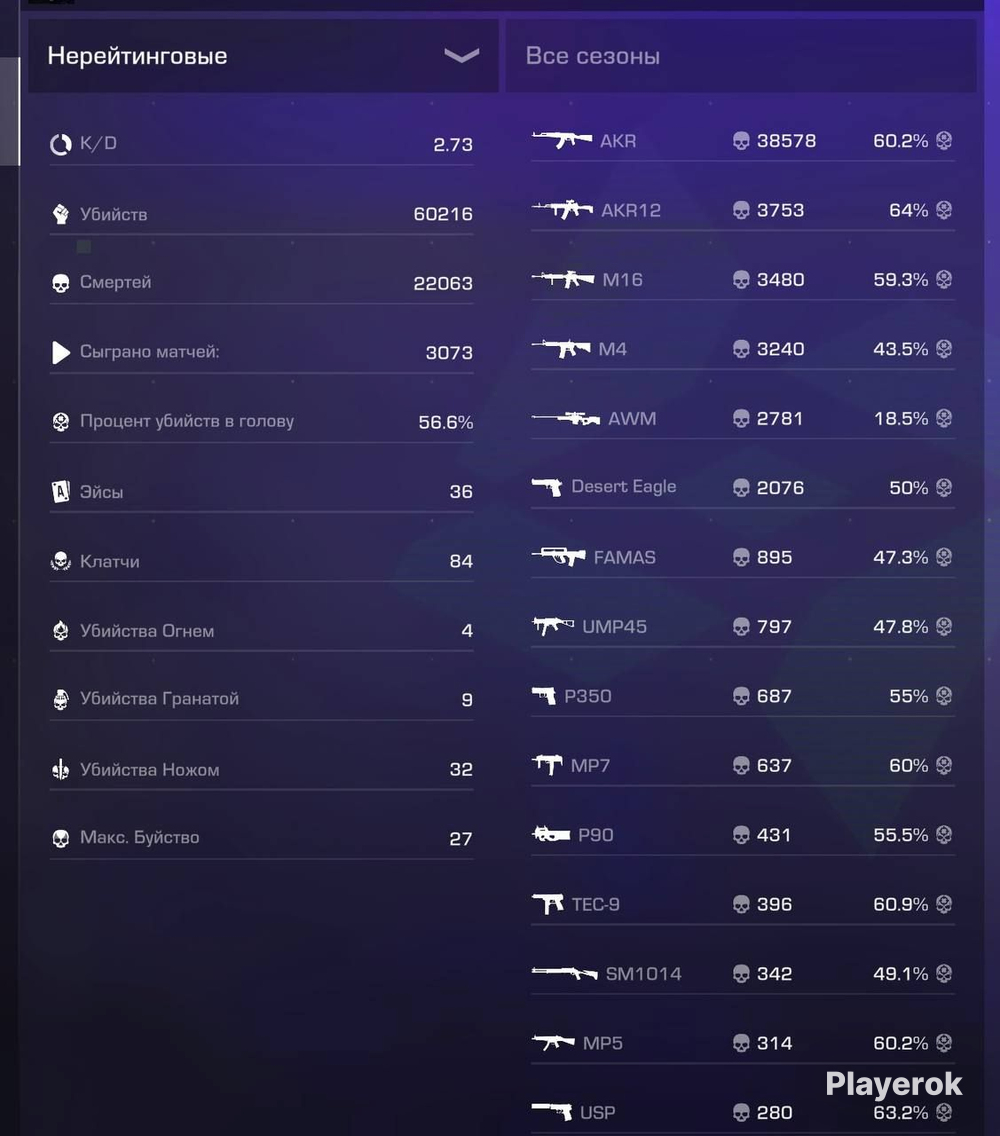Click the skull icon beside Смертей
The width and height of the screenshot is (1000, 1136).
click(61, 283)
